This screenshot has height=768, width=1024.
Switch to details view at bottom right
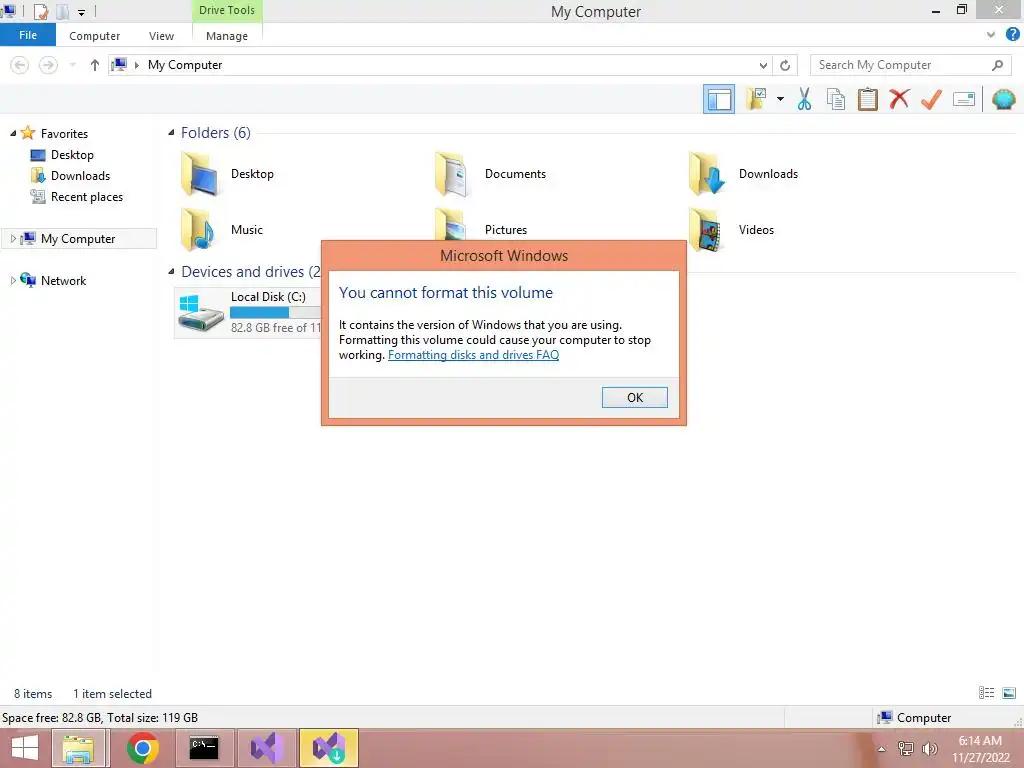[986, 693]
